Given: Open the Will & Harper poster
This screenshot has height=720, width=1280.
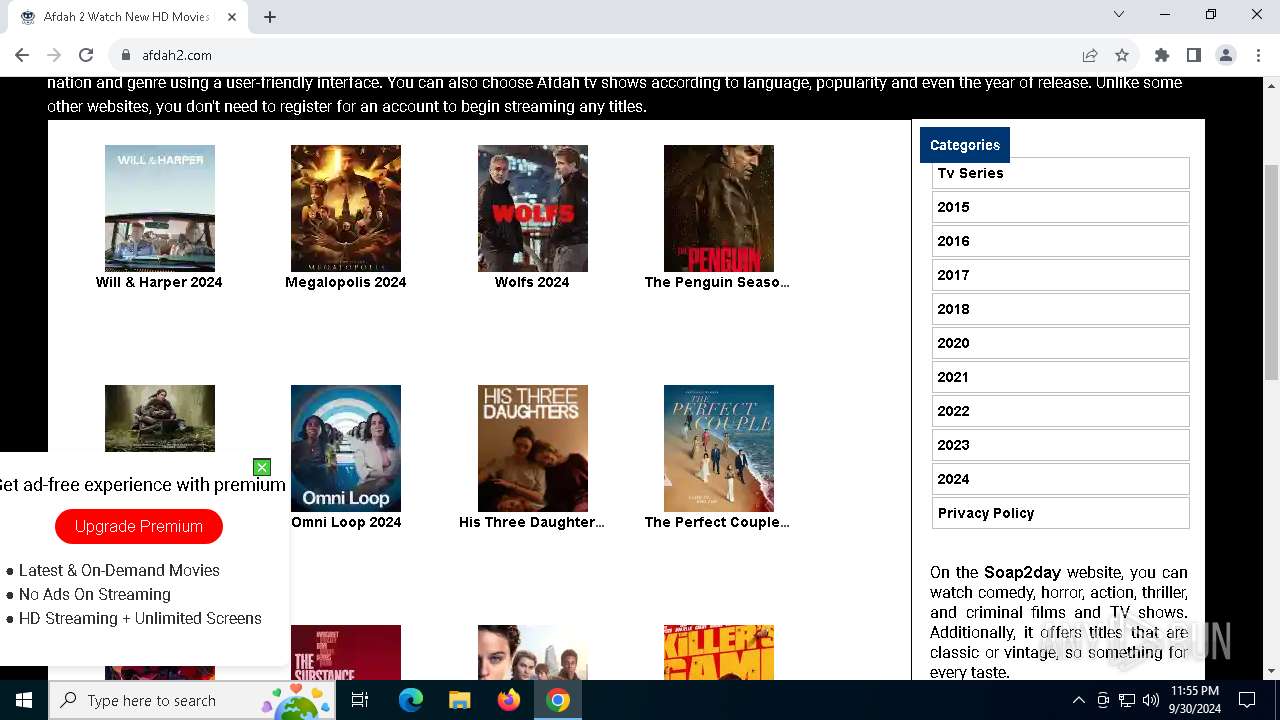Looking at the screenshot, I should [160, 208].
